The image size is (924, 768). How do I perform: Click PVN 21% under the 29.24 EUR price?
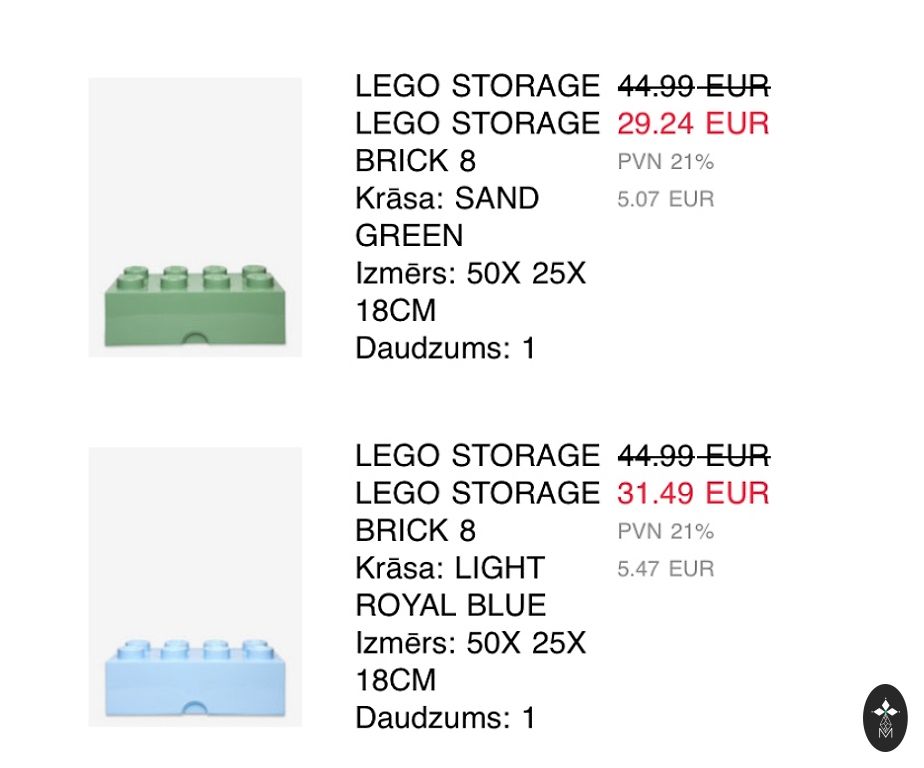click(665, 162)
